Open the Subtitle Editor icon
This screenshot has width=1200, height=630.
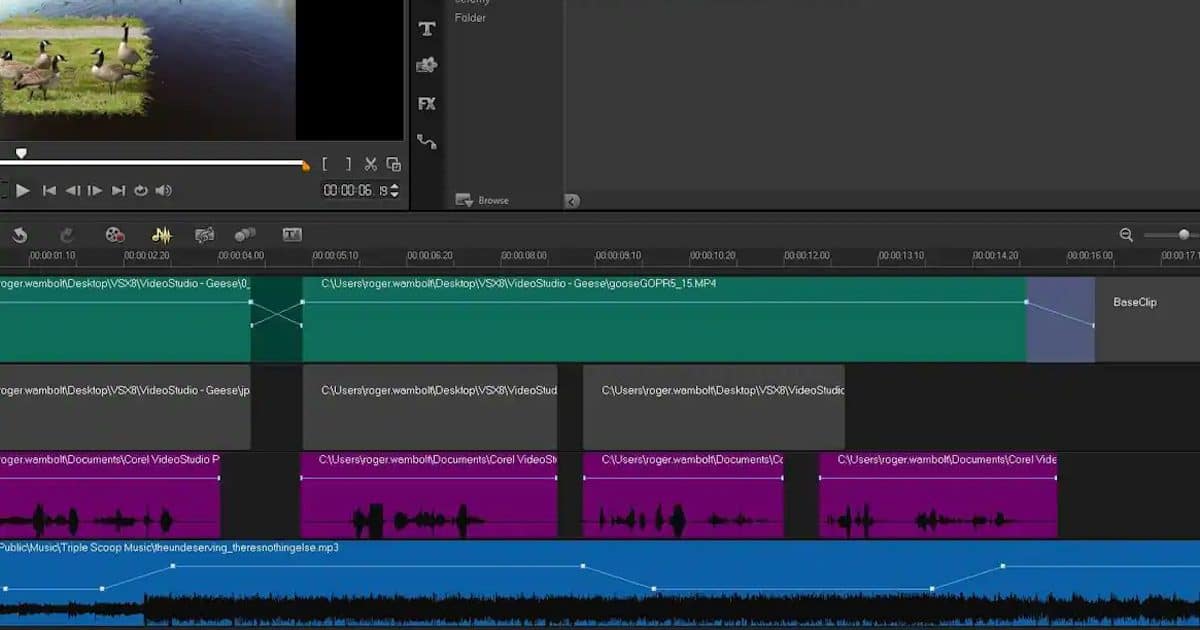(x=292, y=235)
